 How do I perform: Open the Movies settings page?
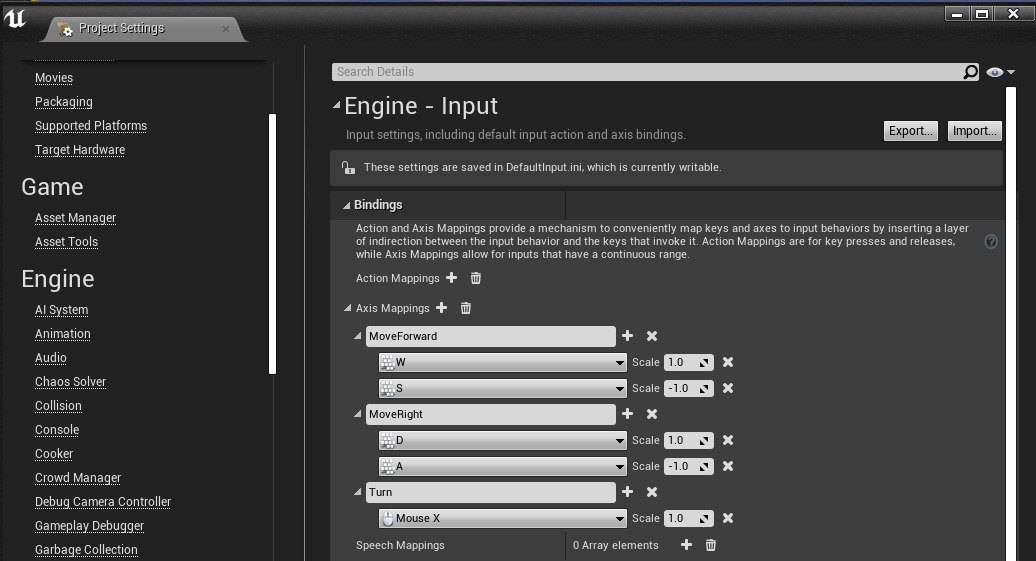pos(54,78)
